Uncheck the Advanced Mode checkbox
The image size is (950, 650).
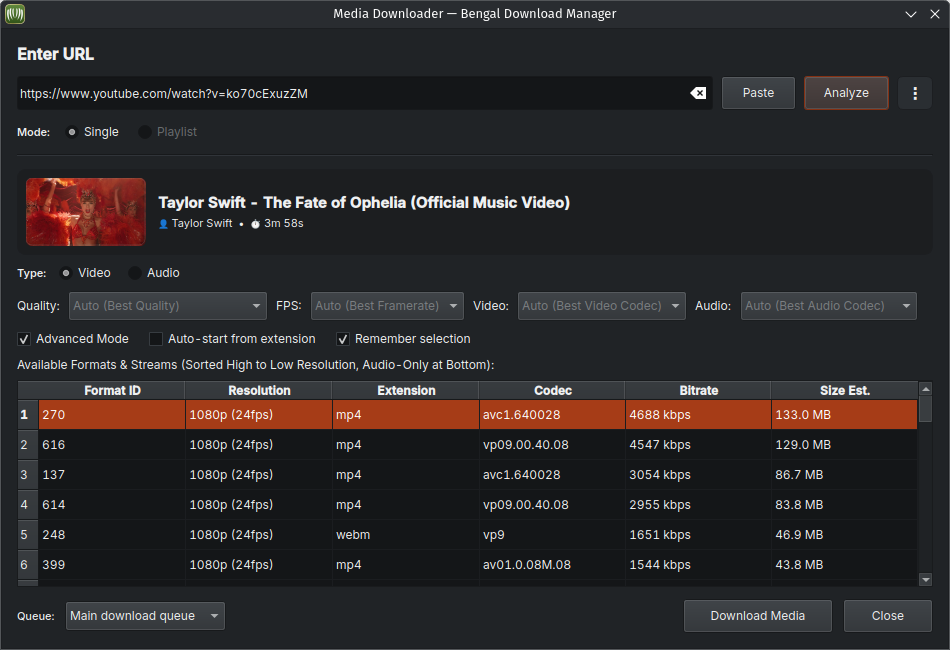24,339
